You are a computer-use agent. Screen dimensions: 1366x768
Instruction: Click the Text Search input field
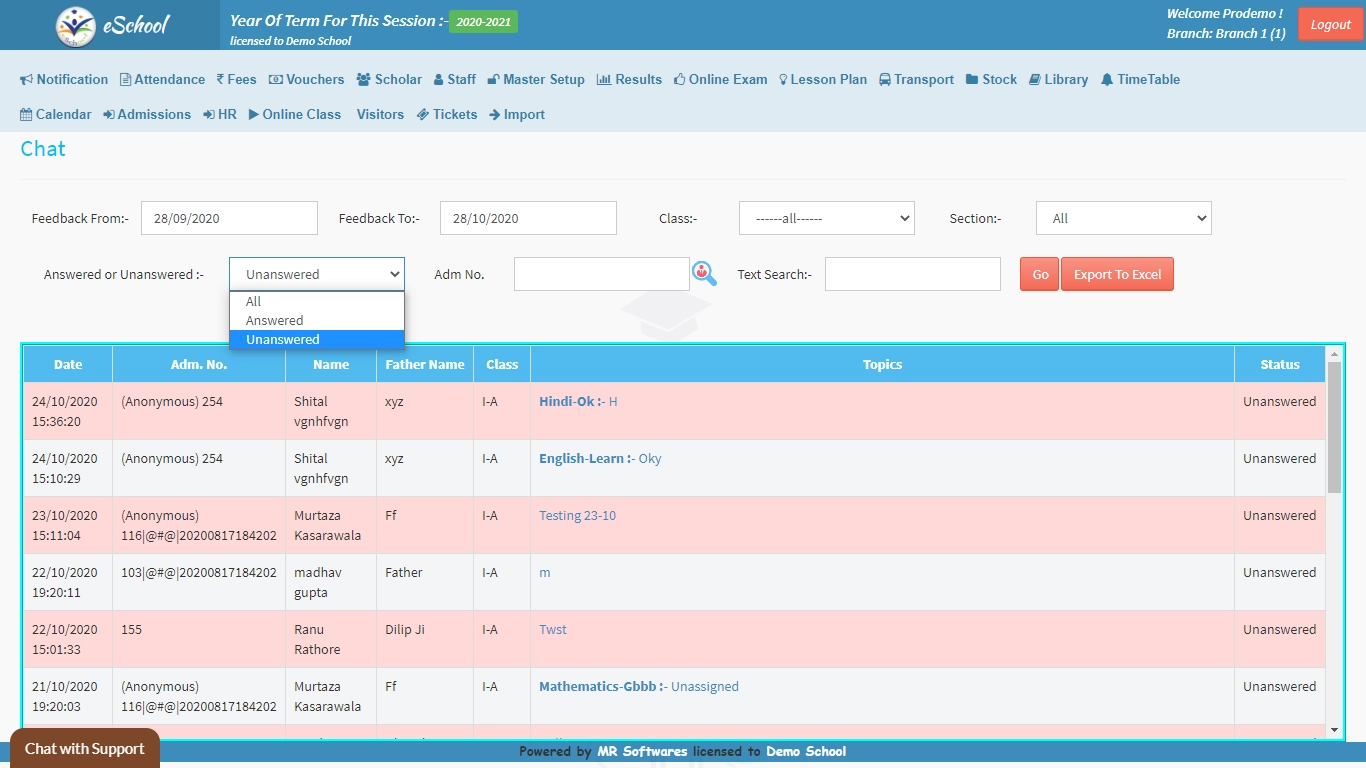pyautogui.click(x=912, y=274)
